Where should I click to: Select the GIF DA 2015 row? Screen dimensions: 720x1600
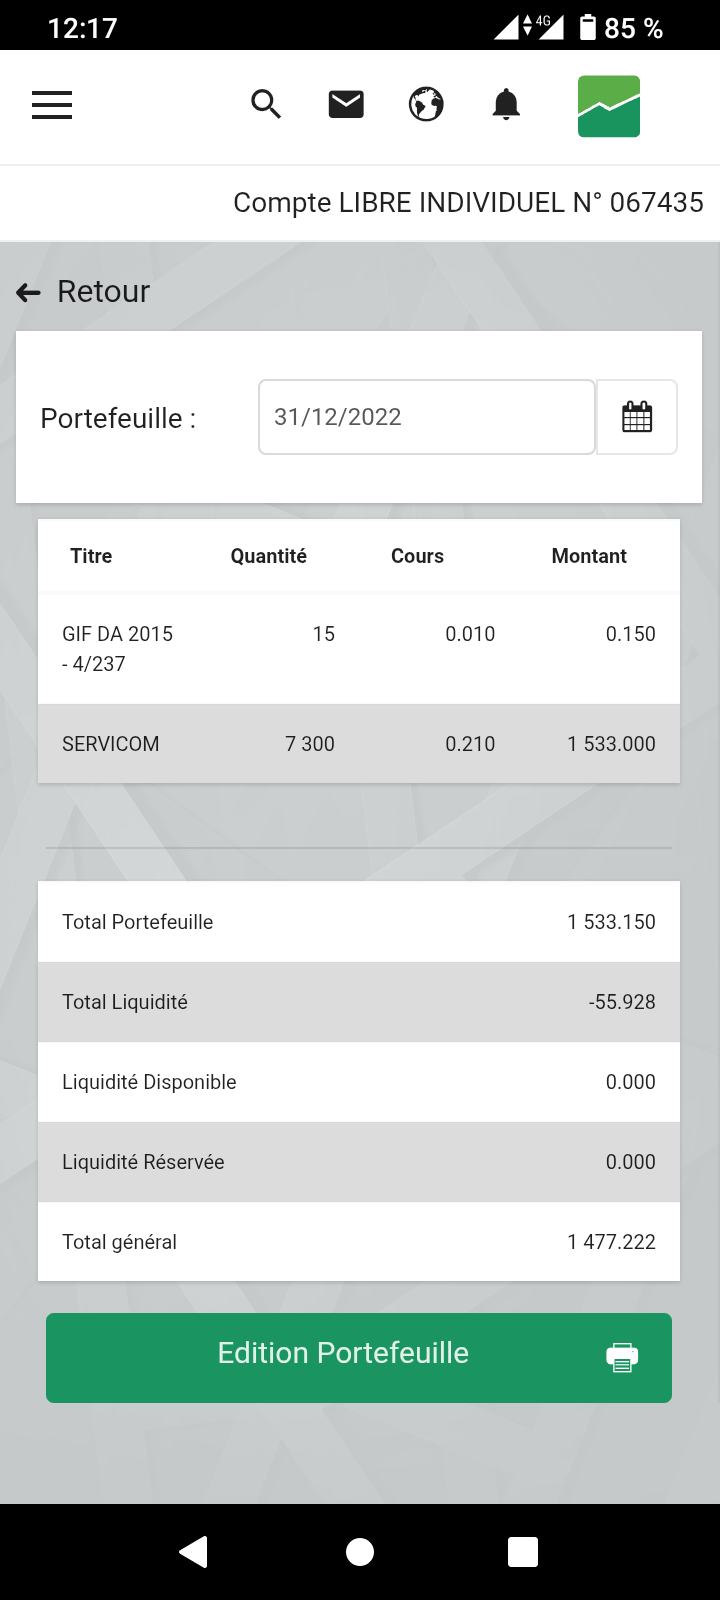pos(359,649)
